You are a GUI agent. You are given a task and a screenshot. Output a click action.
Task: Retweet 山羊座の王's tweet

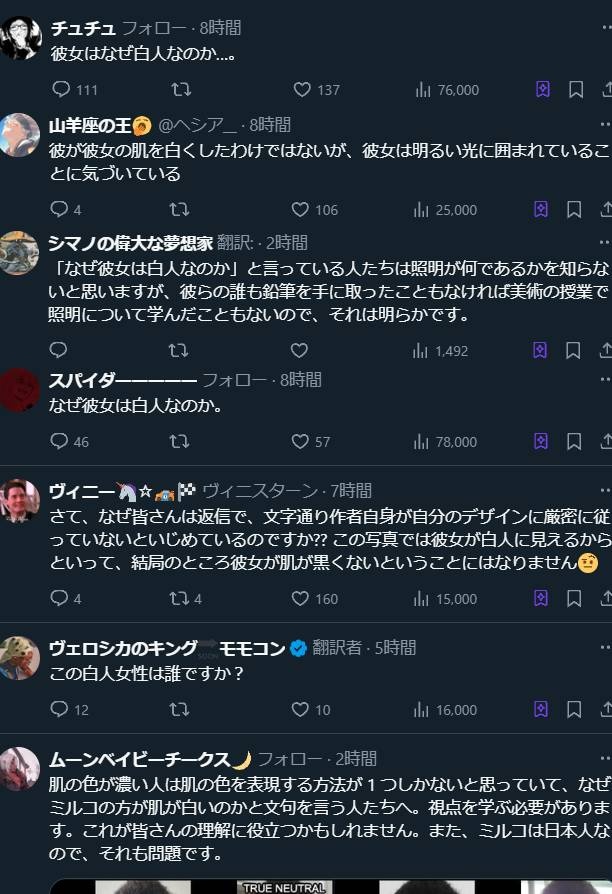click(179, 209)
